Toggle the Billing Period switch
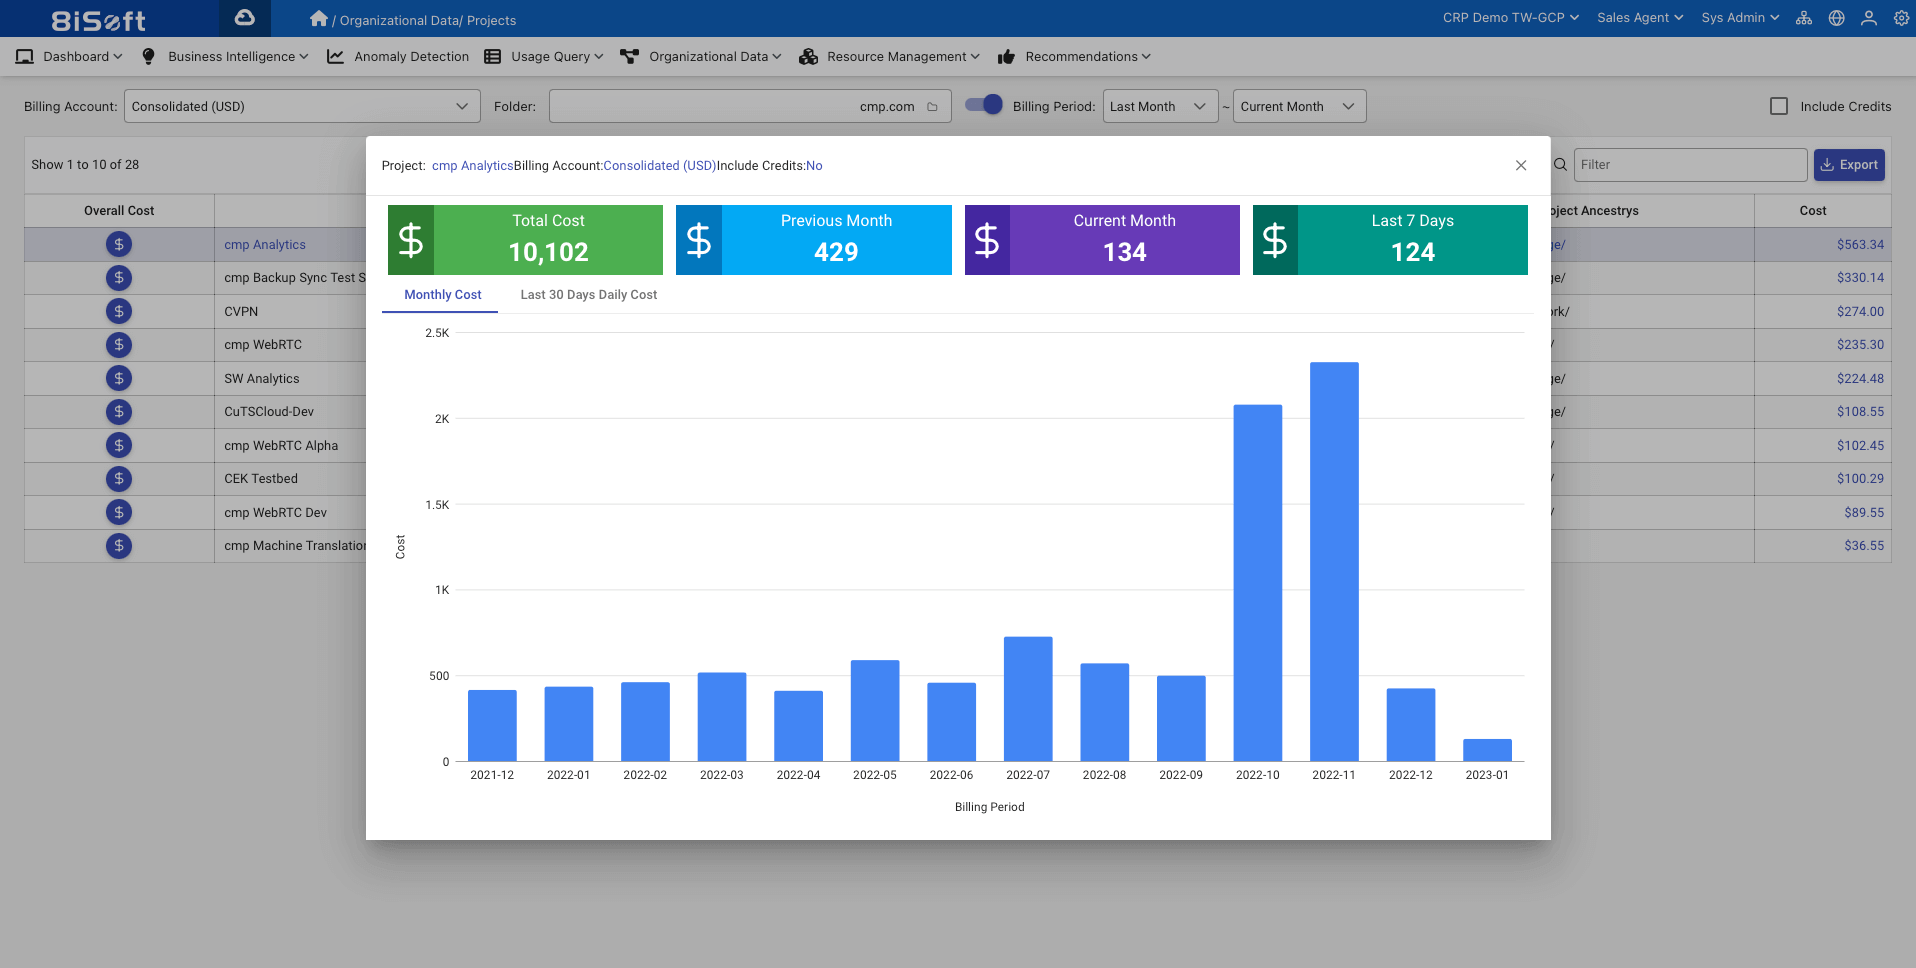This screenshot has height=968, width=1916. (x=984, y=105)
